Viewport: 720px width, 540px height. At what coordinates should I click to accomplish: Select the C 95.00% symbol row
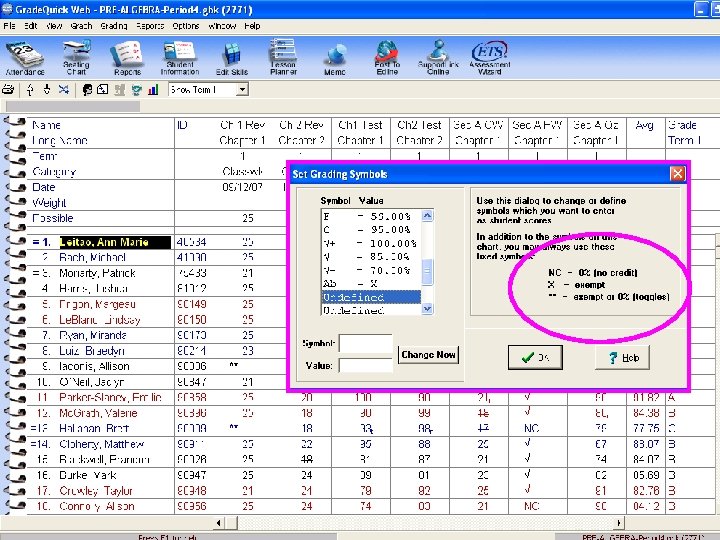coord(371,230)
